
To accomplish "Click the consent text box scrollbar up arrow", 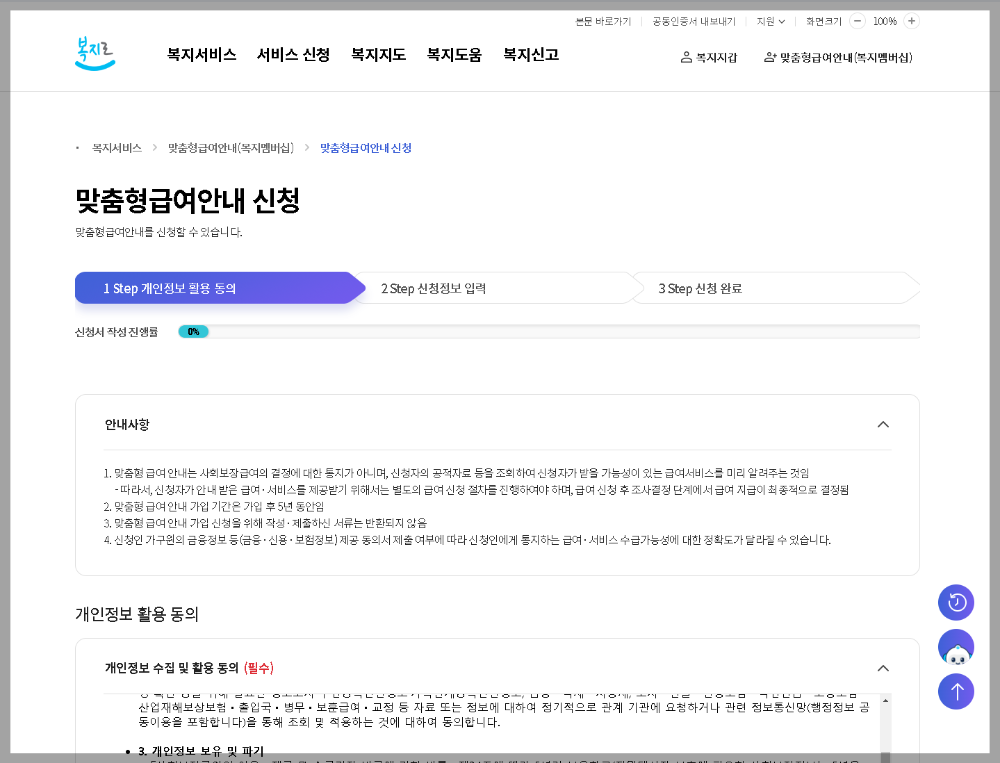I will (885, 701).
